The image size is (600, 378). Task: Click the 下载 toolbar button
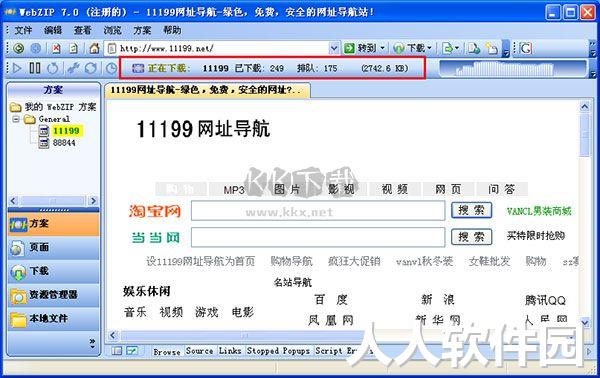[409, 48]
